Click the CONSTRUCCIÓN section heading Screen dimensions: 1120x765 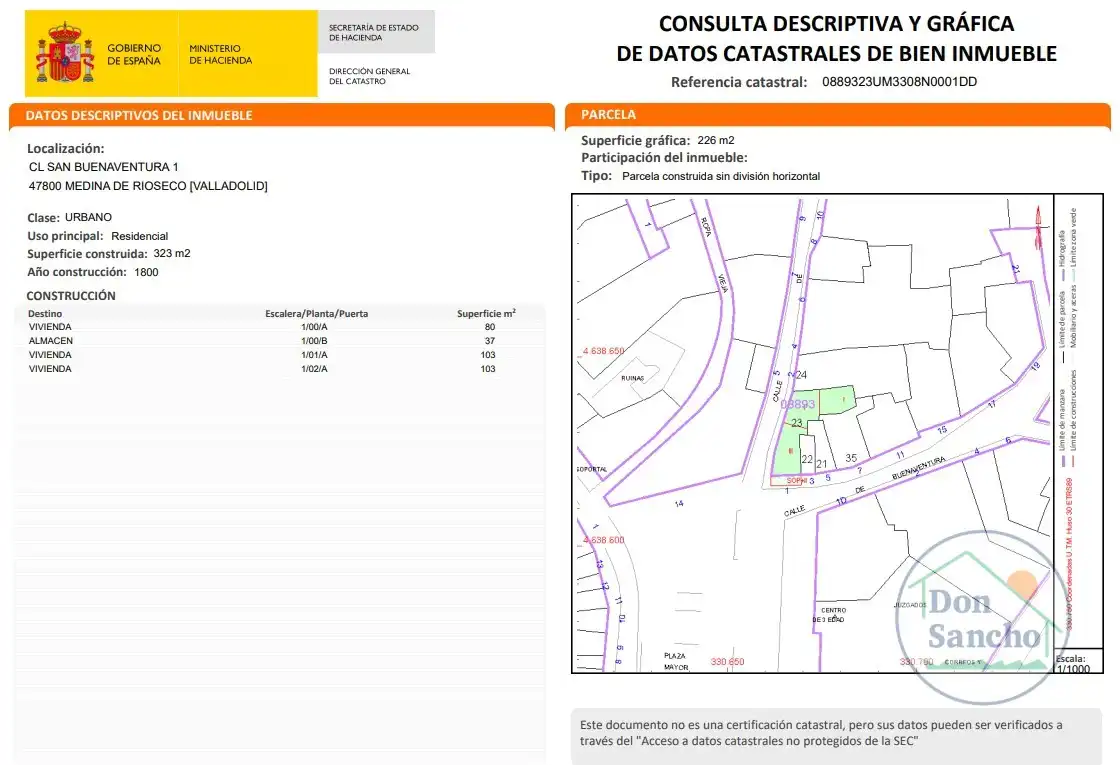[71, 296]
